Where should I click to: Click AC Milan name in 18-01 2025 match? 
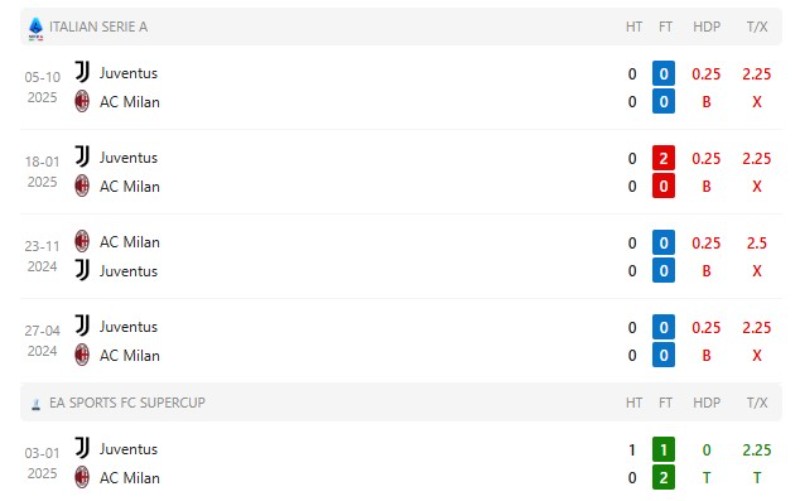(x=129, y=186)
